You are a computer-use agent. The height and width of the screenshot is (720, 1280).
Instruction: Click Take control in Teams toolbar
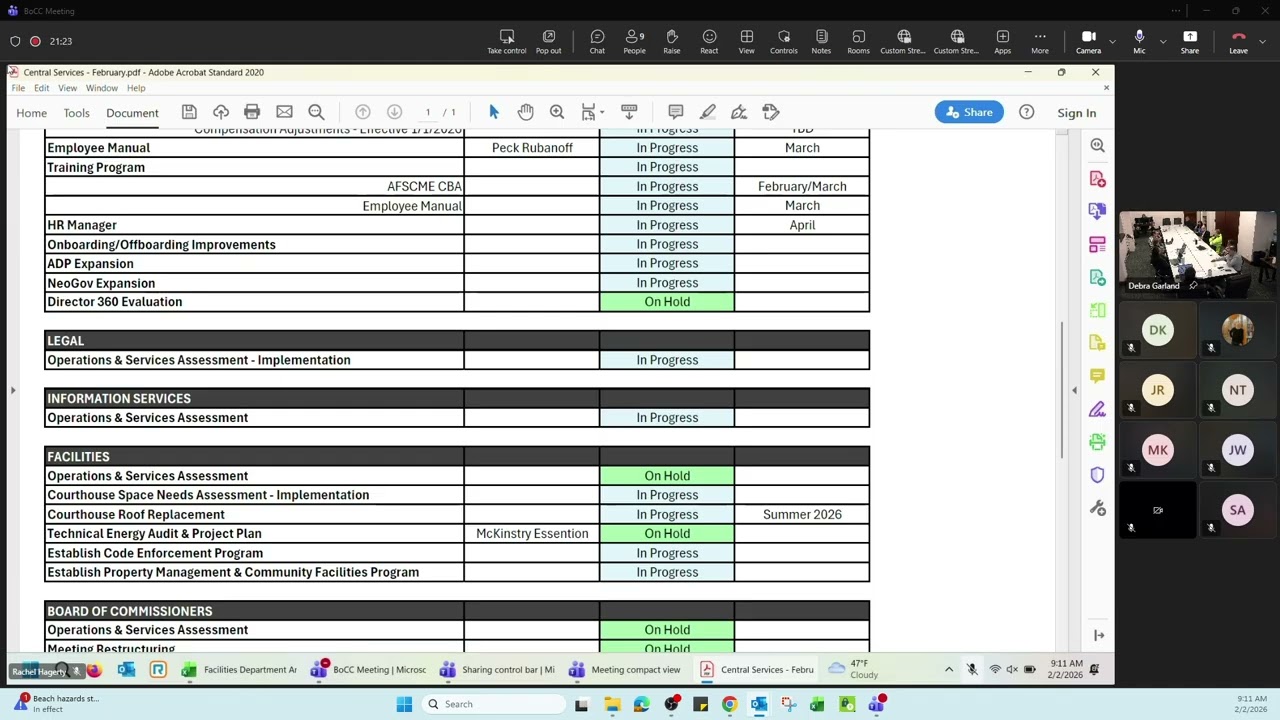tap(507, 41)
